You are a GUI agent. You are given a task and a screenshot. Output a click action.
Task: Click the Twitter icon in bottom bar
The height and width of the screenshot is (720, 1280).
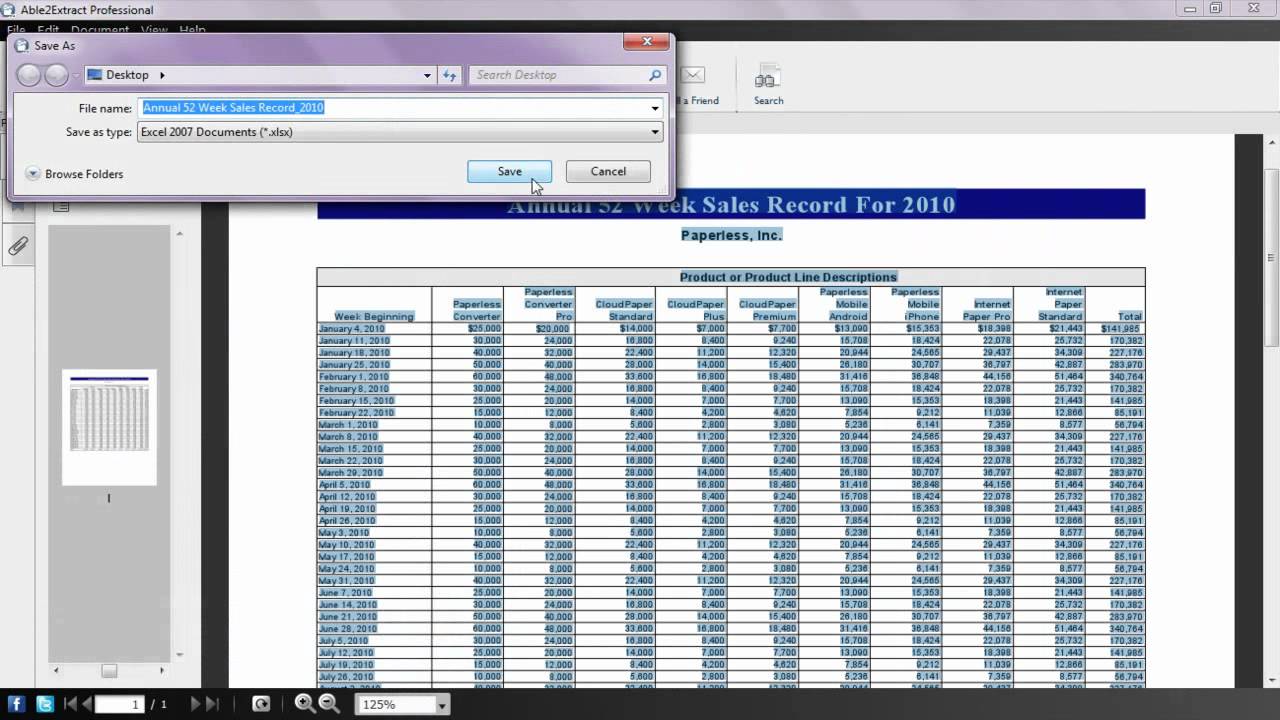coord(43,703)
